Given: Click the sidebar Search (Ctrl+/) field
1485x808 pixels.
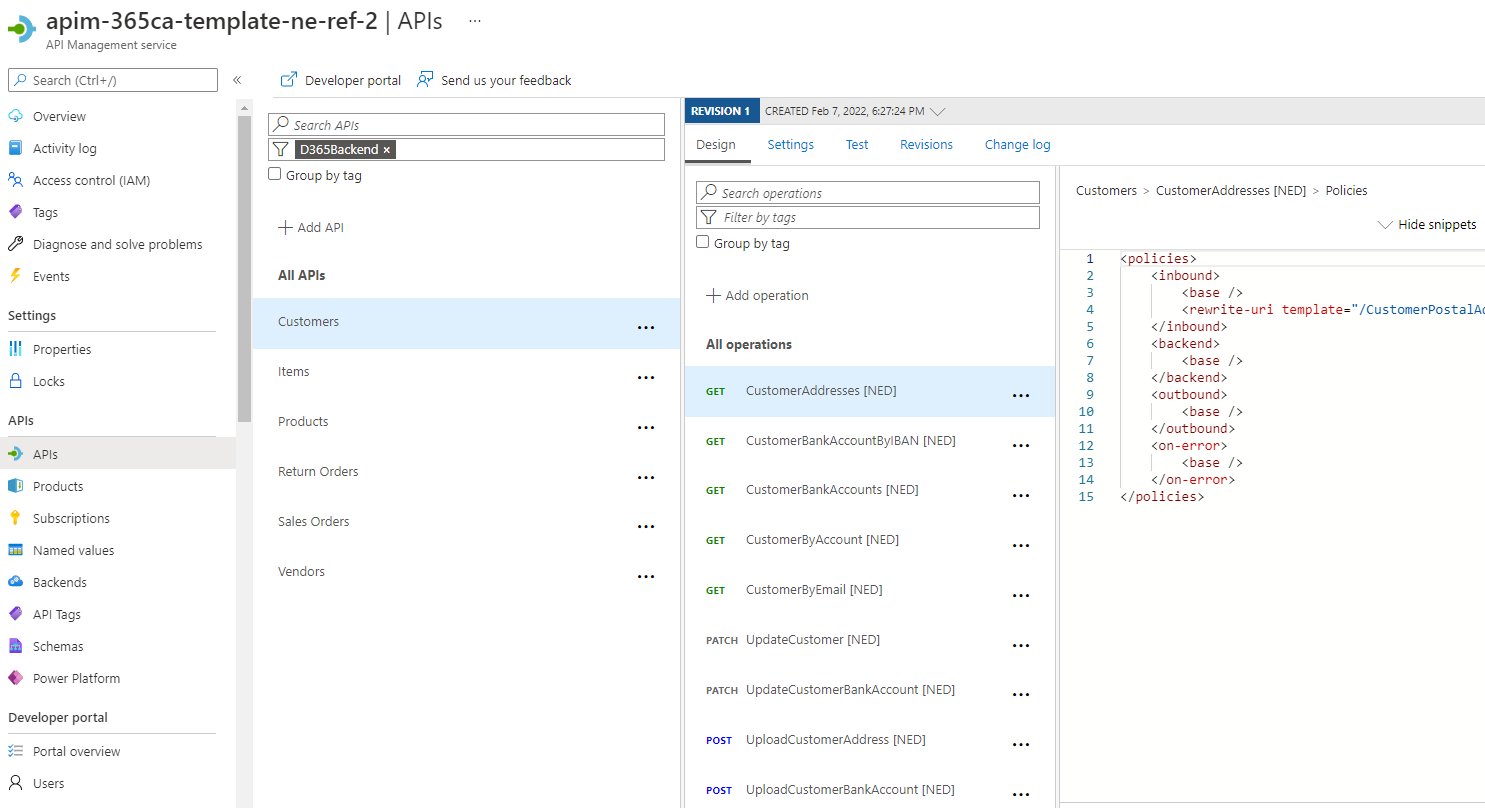Looking at the screenshot, I should (x=113, y=80).
